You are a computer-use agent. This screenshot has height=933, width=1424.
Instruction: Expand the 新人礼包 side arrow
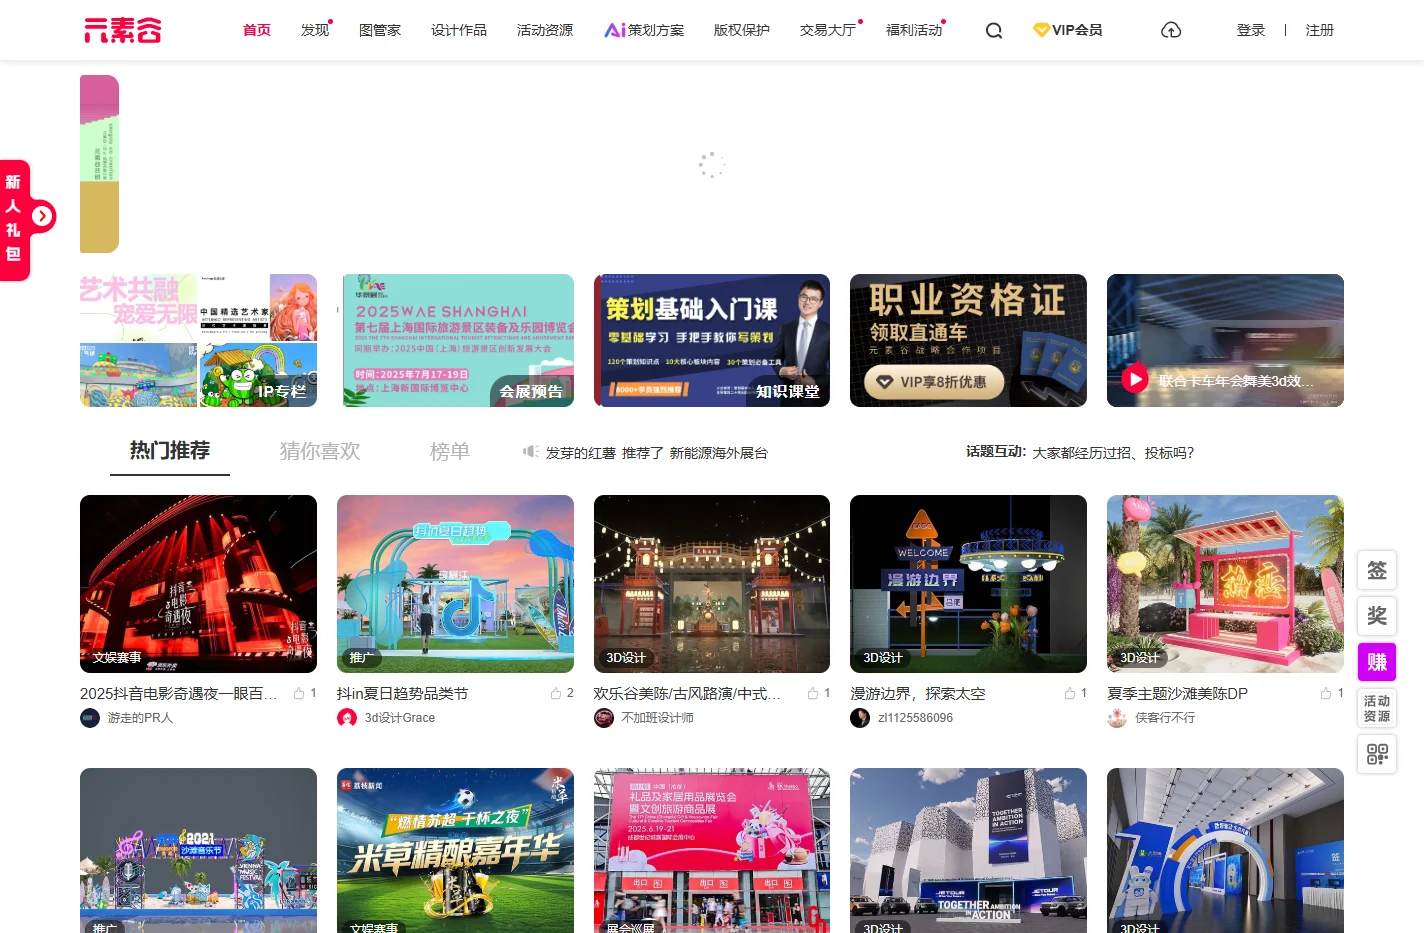coord(42,216)
